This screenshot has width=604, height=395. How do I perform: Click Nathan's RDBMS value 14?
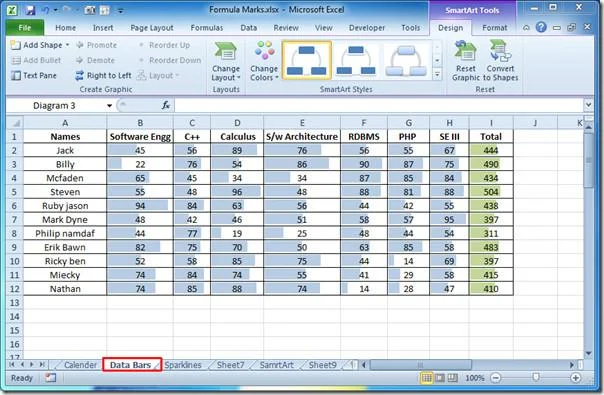pos(364,289)
